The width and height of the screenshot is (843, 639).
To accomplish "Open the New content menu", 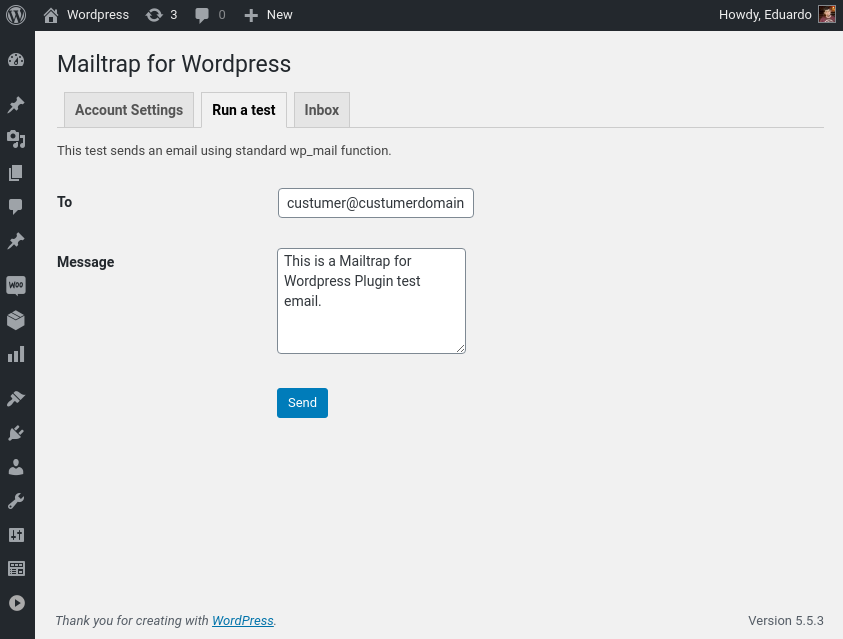I will coord(268,15).
